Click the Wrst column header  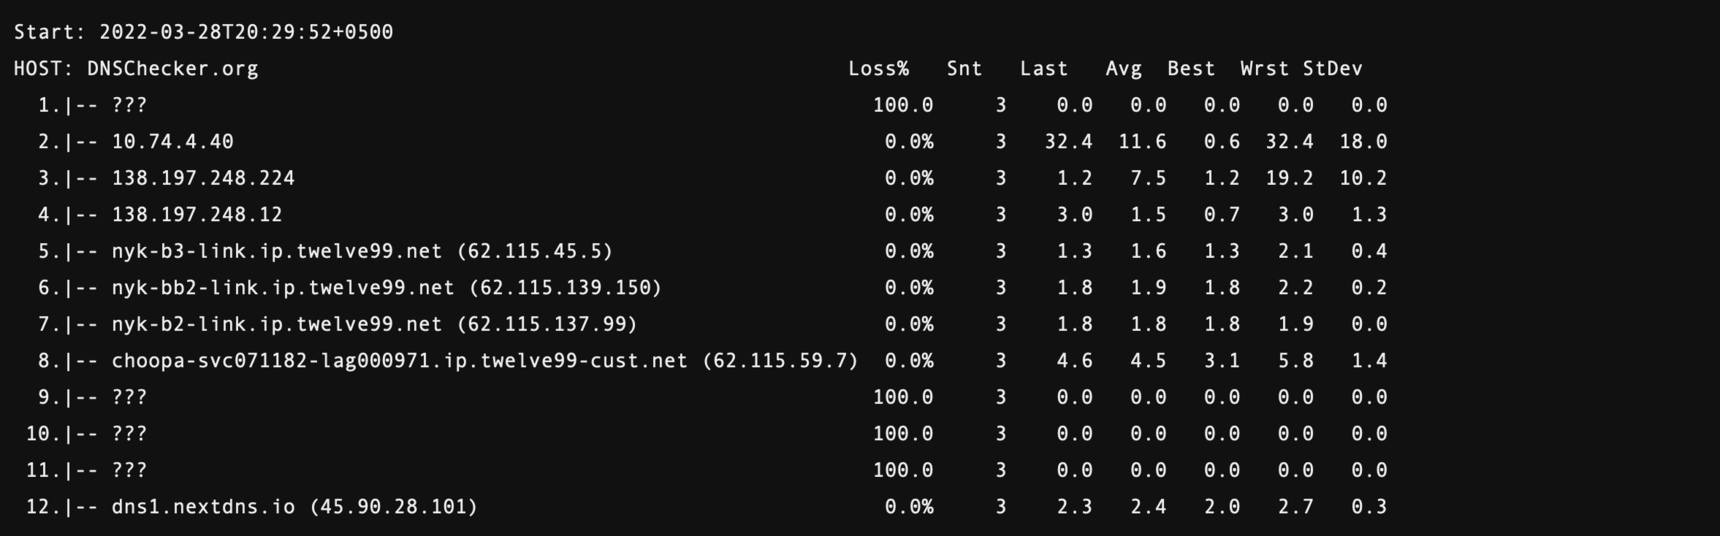click(x=1264, y=69)
